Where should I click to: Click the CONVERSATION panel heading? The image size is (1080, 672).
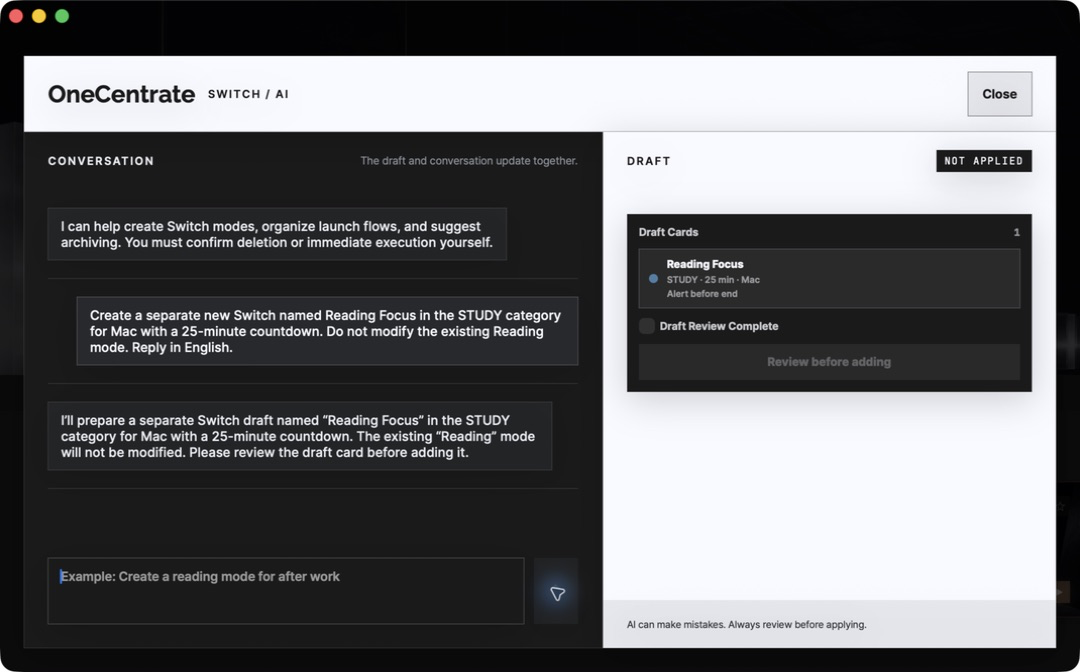101,161
